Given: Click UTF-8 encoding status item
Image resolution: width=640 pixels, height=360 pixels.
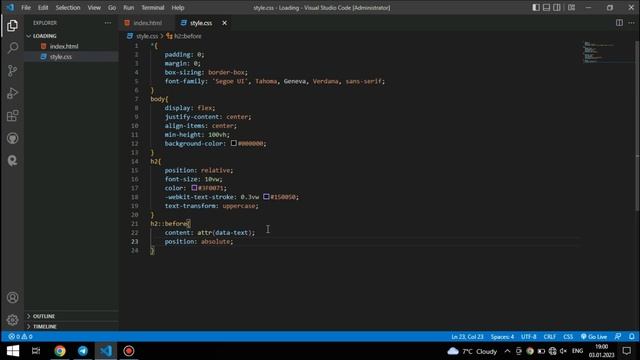Looking at the screenshot, I should 529,337.
